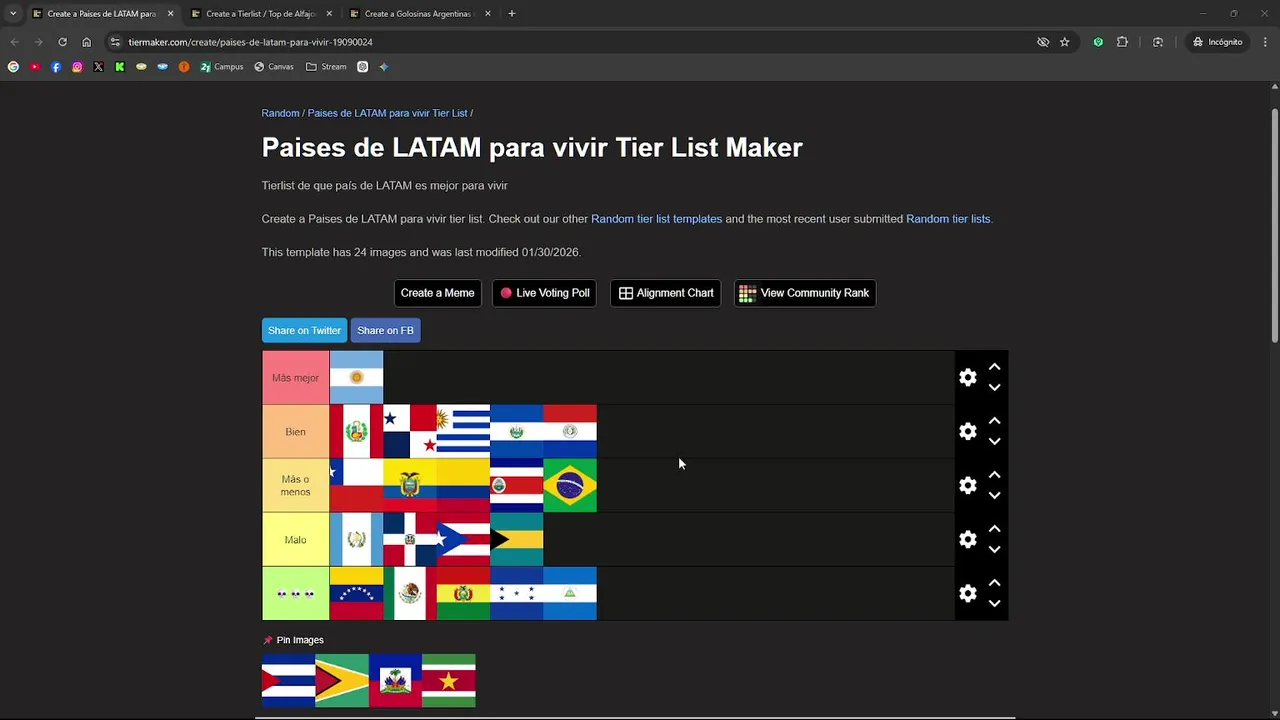The width and height of the screenshot is (1280, 720).
Task: Switch to the Create a Tierlist / Top de Alfajores tab
Action: pos(262,14)
